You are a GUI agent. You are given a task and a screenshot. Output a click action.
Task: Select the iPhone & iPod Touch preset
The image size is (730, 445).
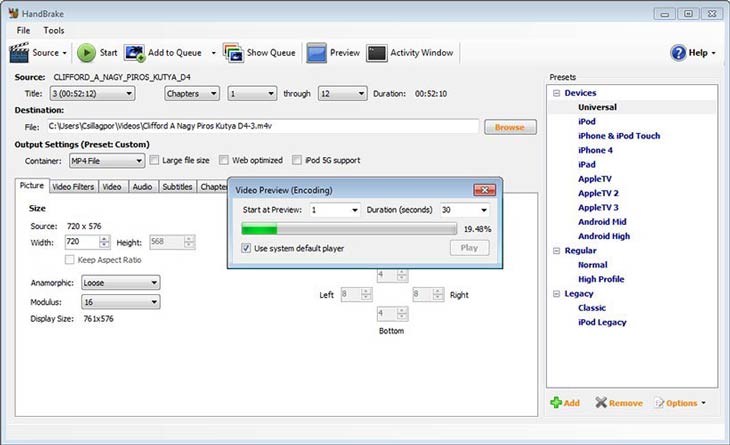619,136
